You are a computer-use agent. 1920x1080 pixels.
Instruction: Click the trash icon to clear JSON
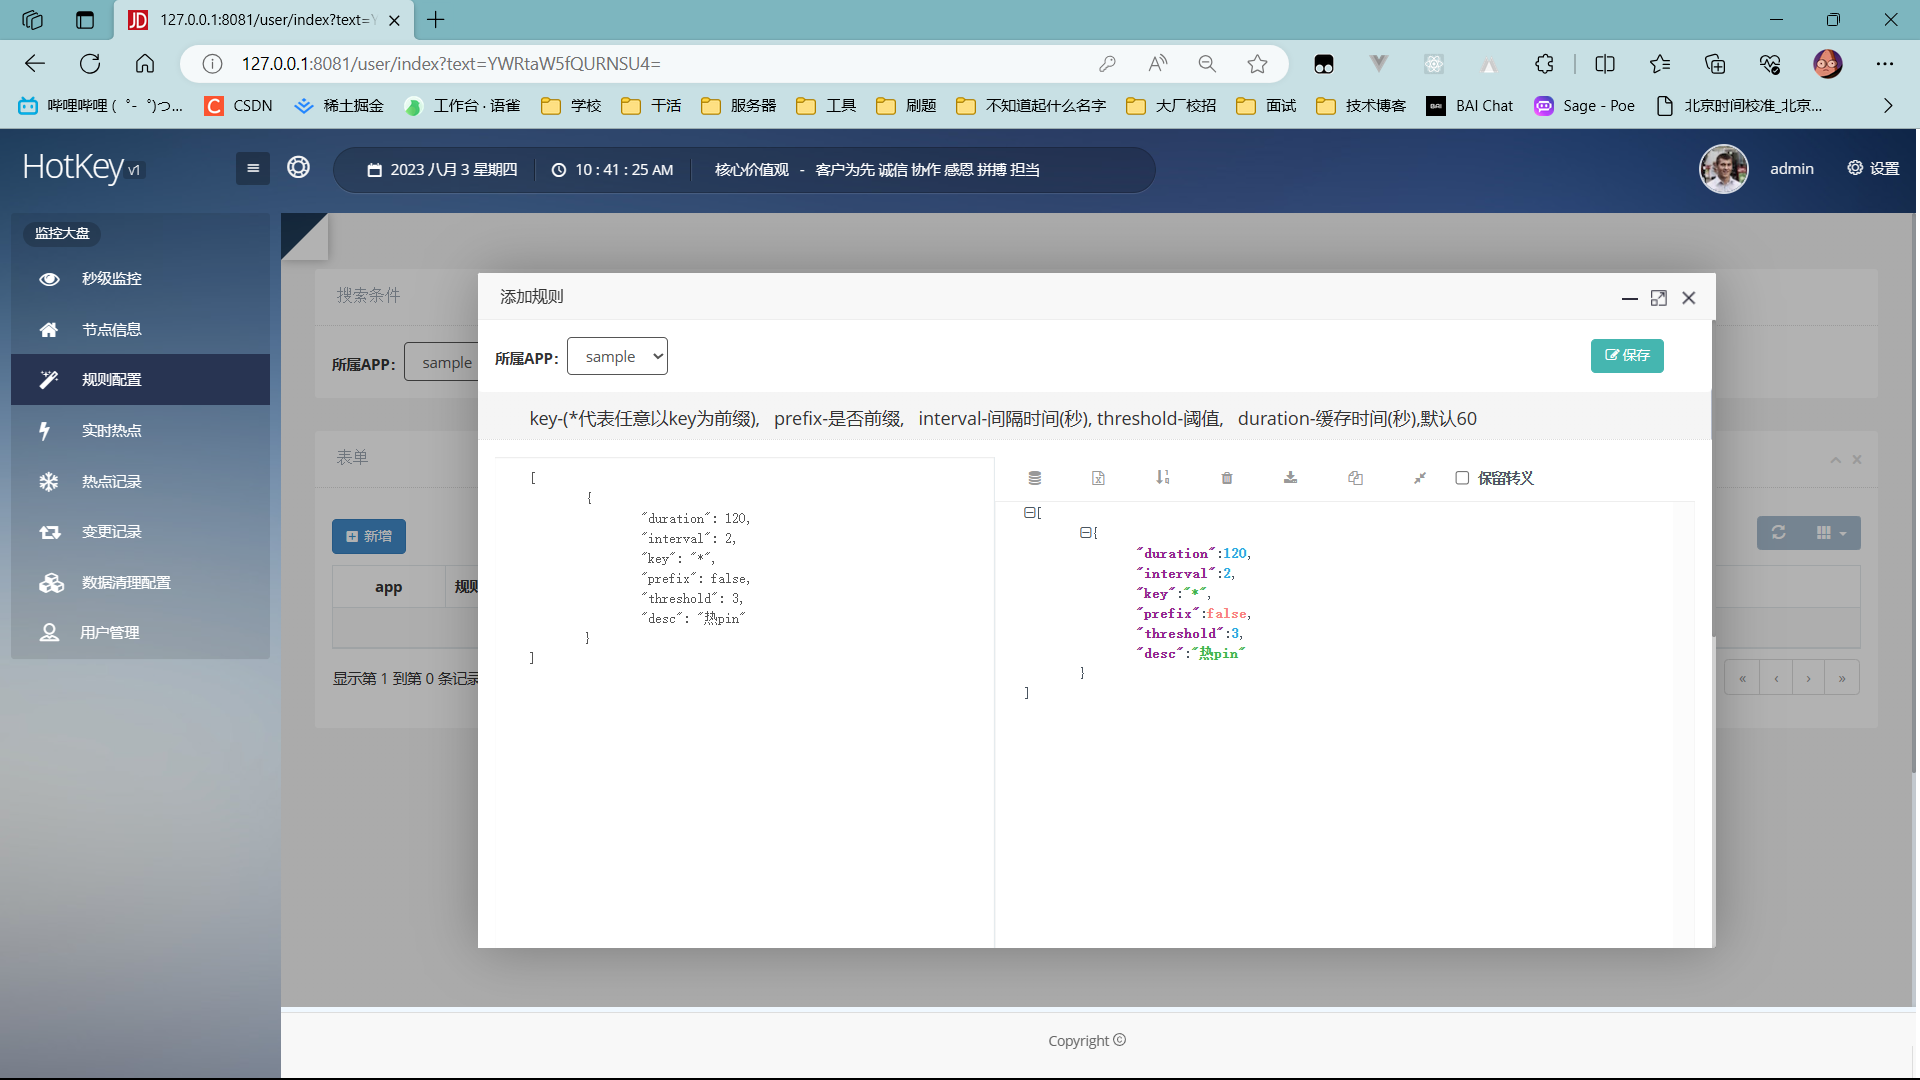click(x=1227, y=478)
